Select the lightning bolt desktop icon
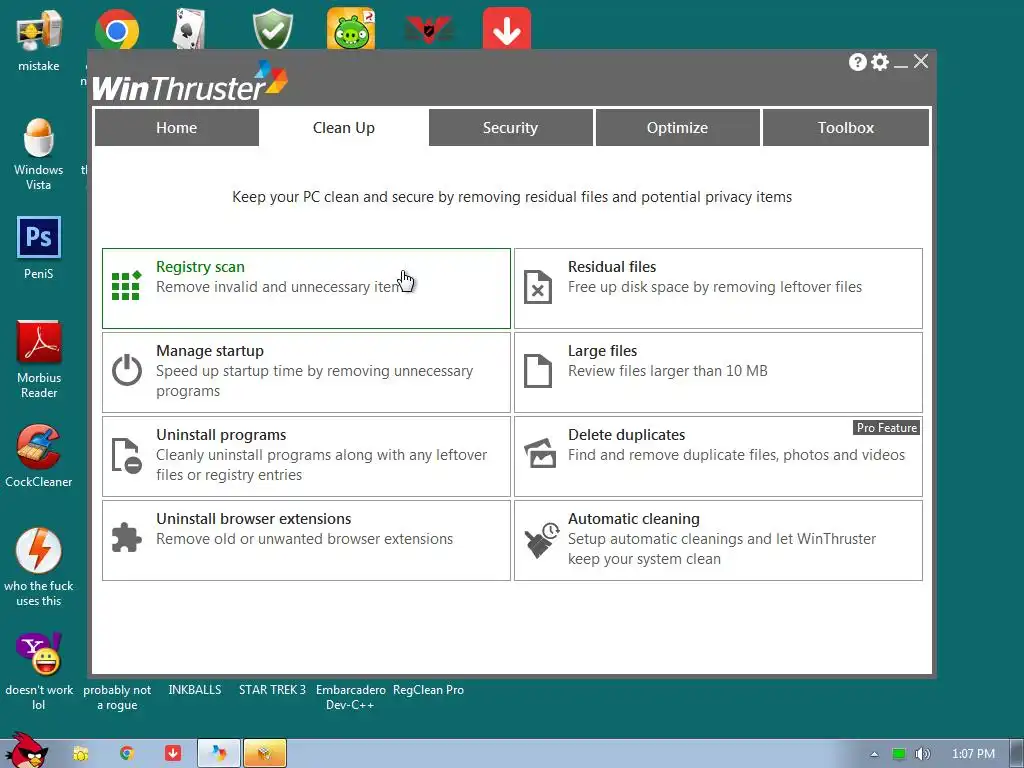The image size is (1024, 768). click(x=39, y=567)
